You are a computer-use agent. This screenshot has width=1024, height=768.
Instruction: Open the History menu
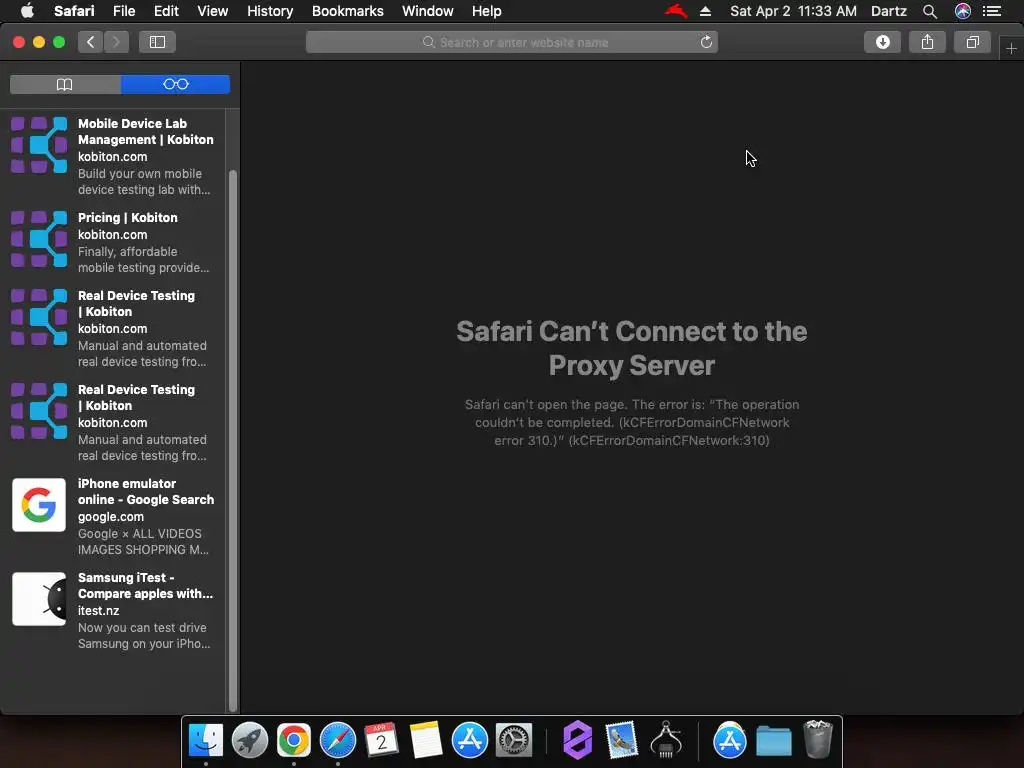(270, 11)
